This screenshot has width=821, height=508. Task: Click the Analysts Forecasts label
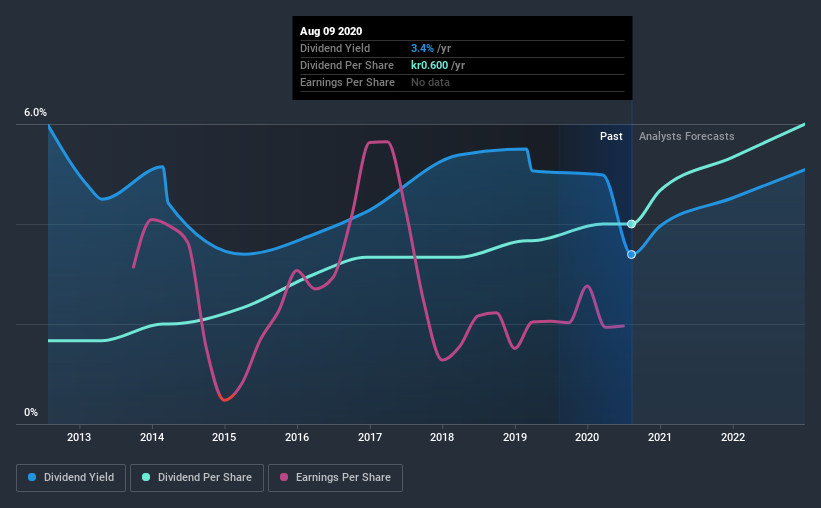tap(686, 136)
